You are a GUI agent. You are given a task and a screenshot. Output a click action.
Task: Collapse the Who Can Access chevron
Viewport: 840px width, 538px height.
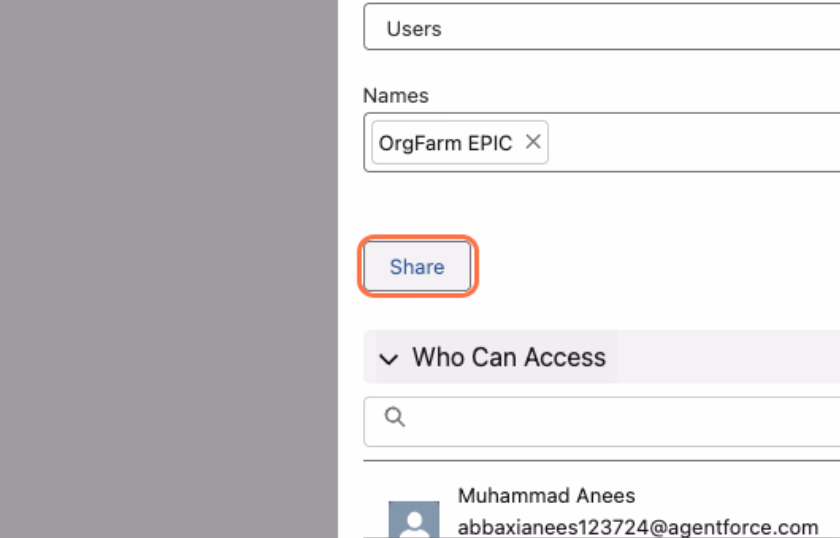click(389, 359)
